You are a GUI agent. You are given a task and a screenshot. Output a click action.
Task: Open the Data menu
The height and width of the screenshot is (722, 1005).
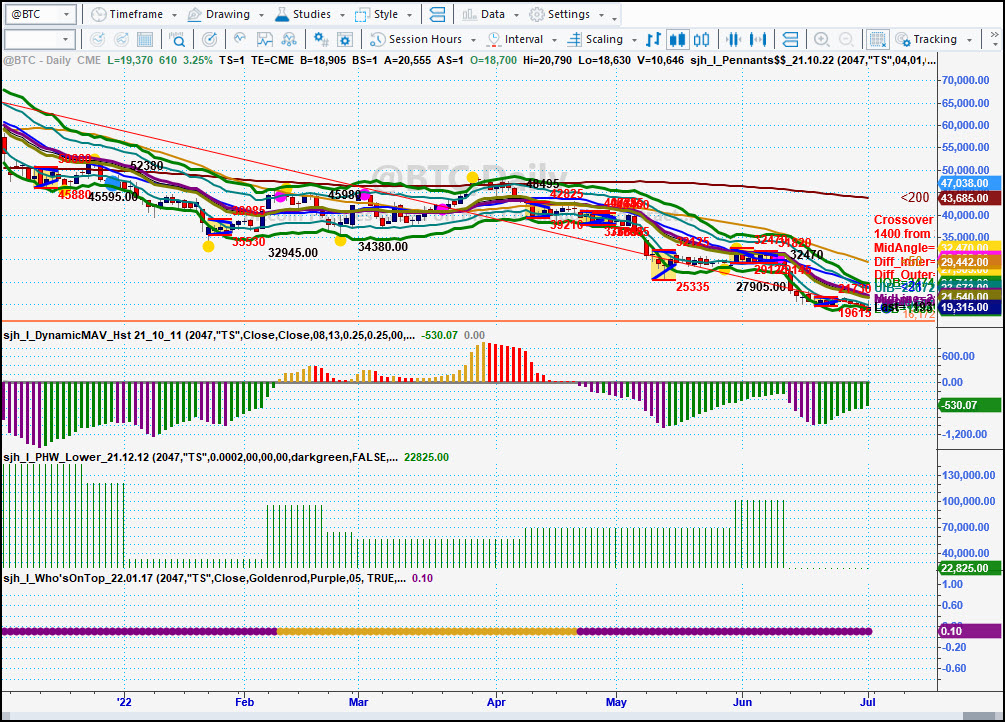pos(490,14)
